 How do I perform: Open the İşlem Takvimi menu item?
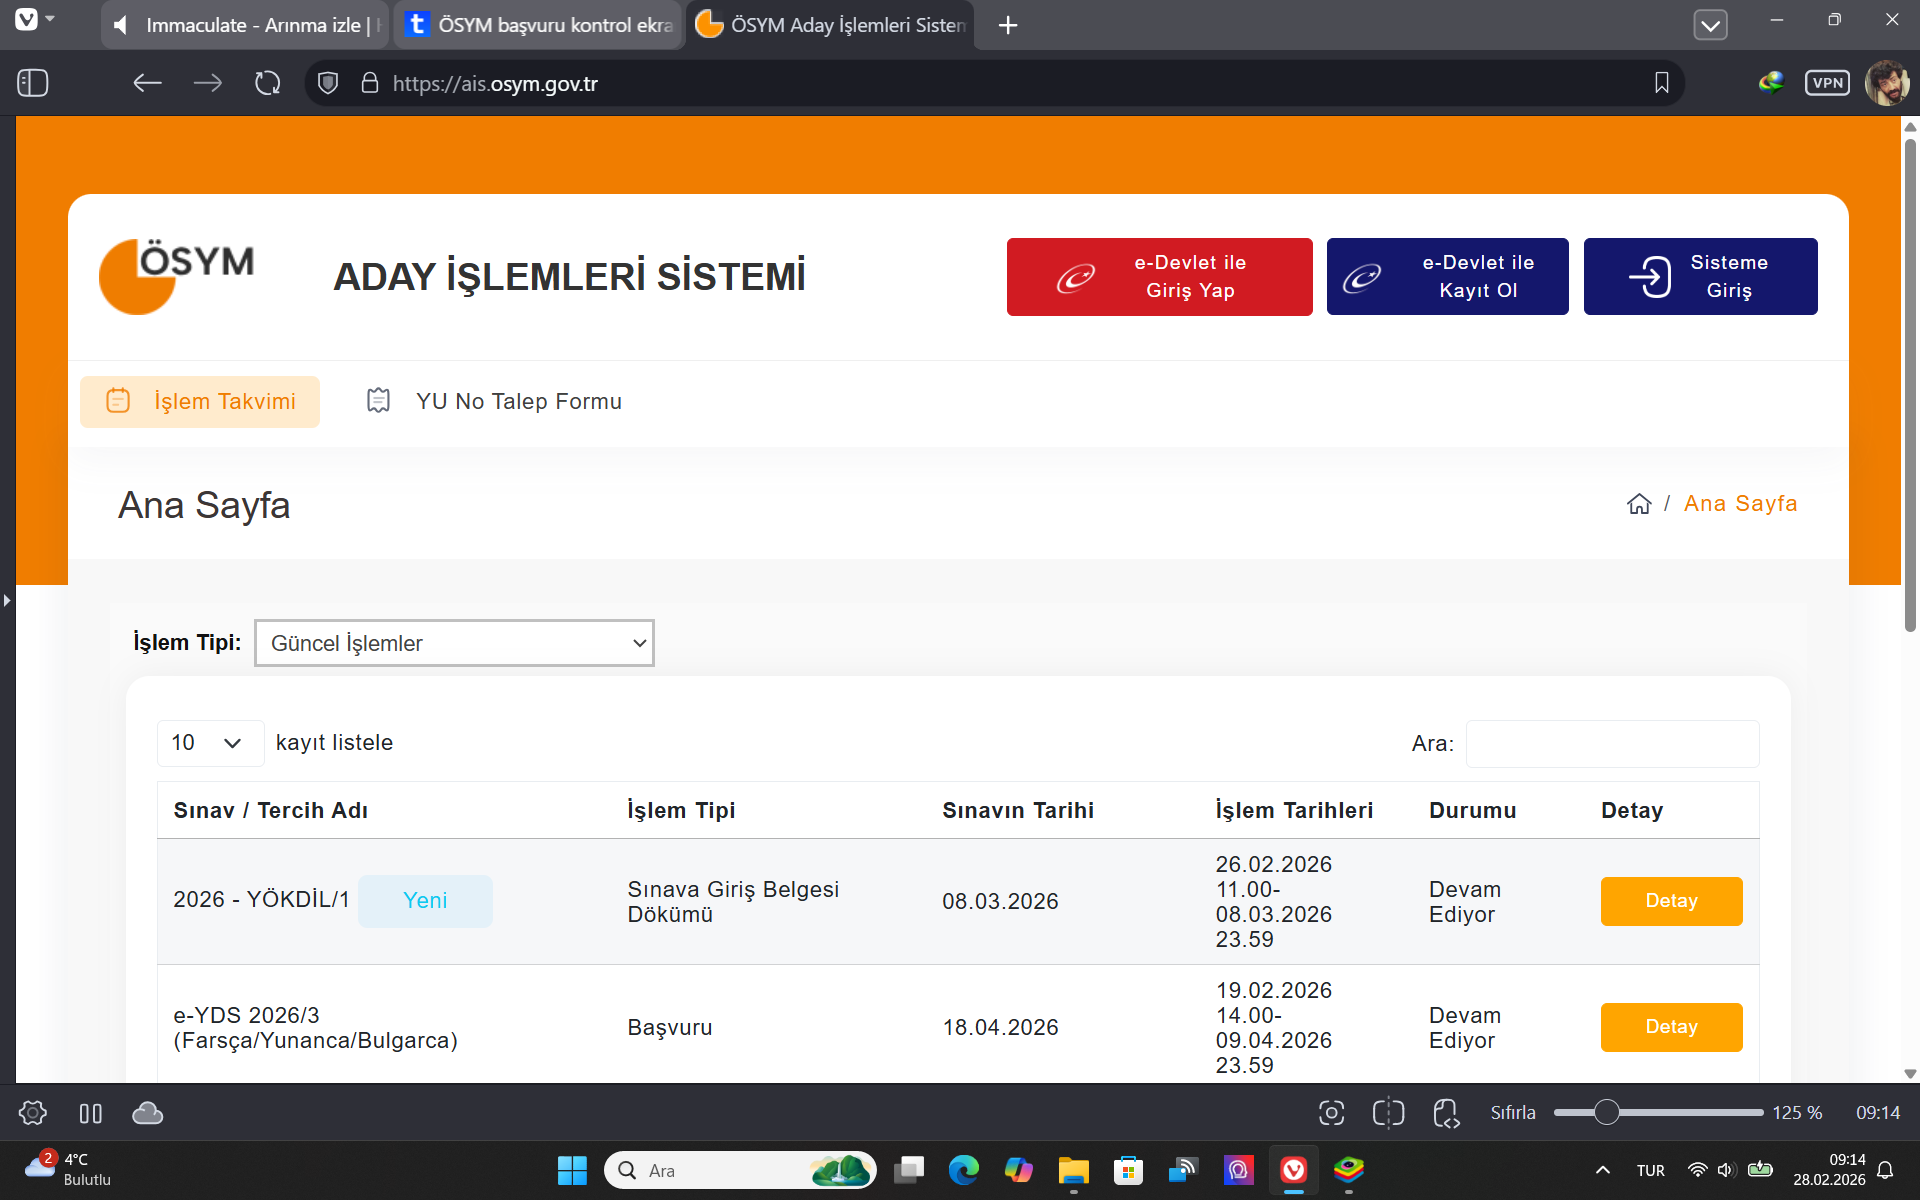click(x=200, y=401)
